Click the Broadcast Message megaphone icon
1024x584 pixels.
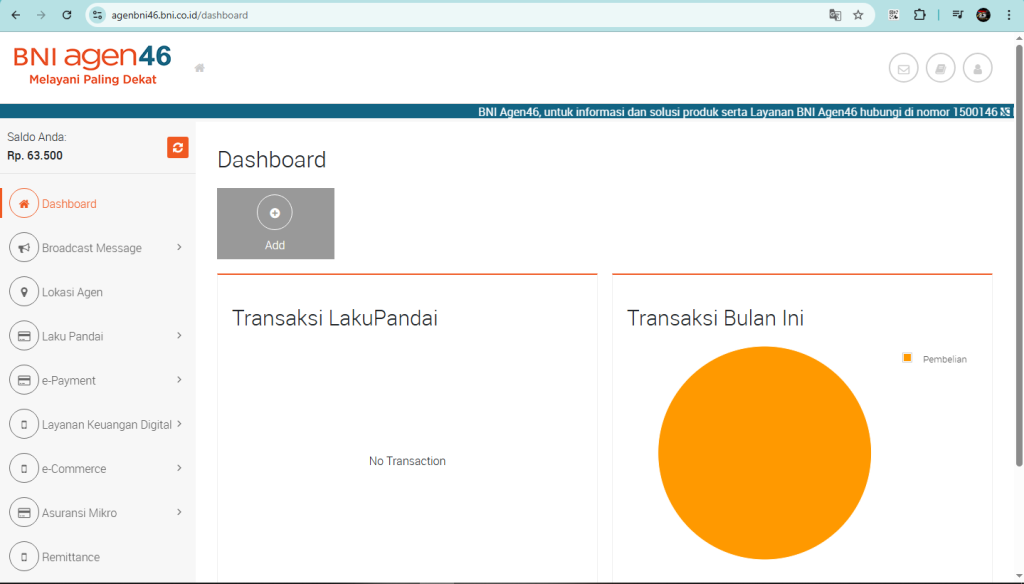(24, 248)
